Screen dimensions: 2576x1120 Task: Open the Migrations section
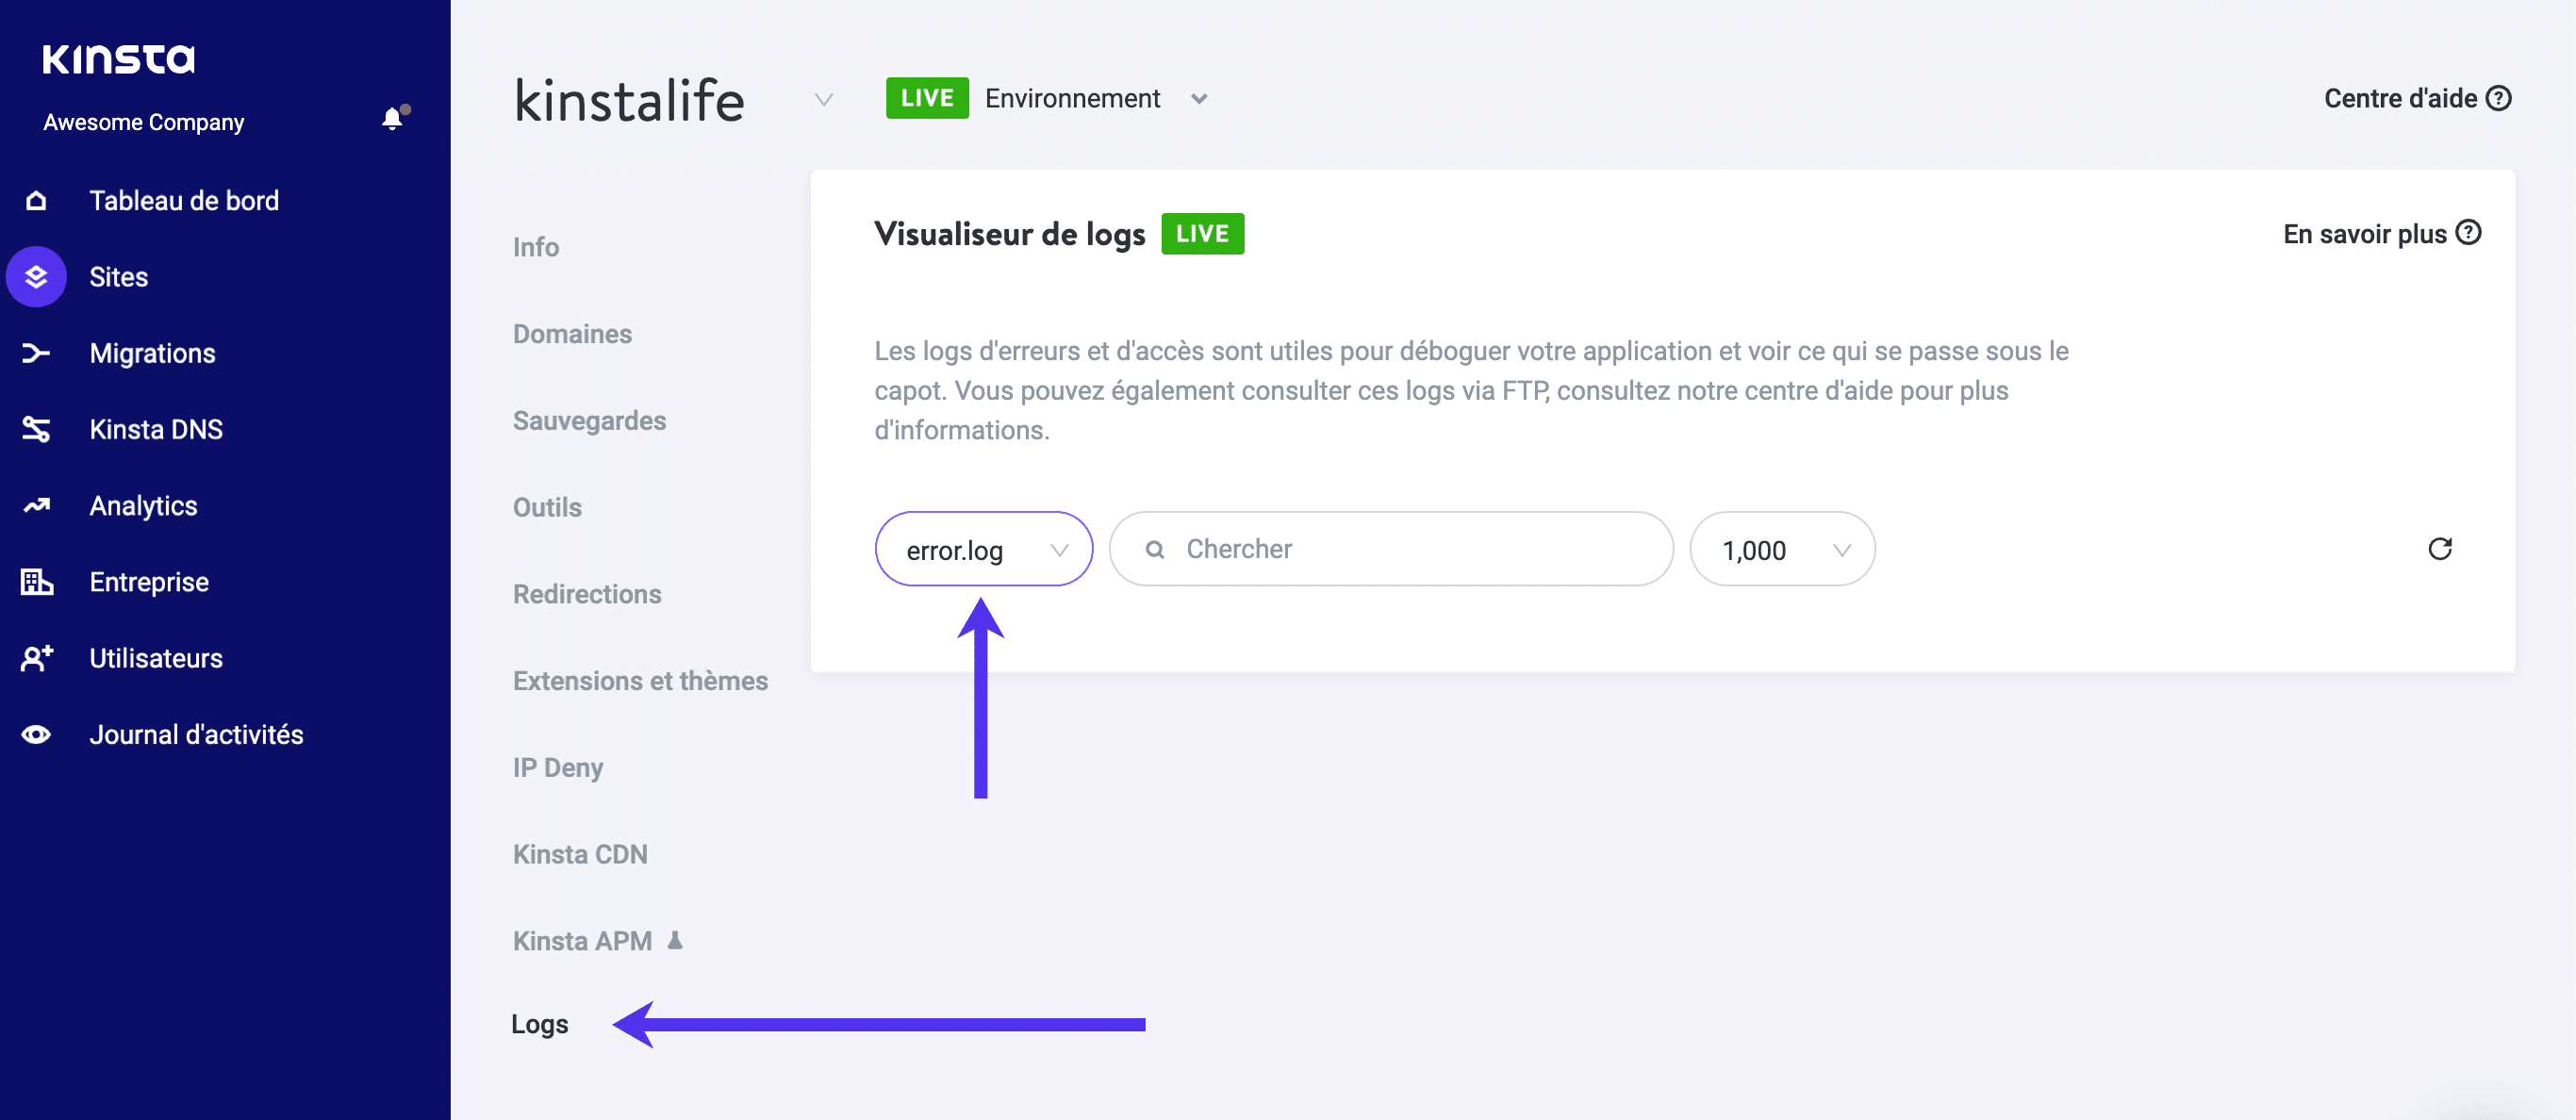(152, 352)
